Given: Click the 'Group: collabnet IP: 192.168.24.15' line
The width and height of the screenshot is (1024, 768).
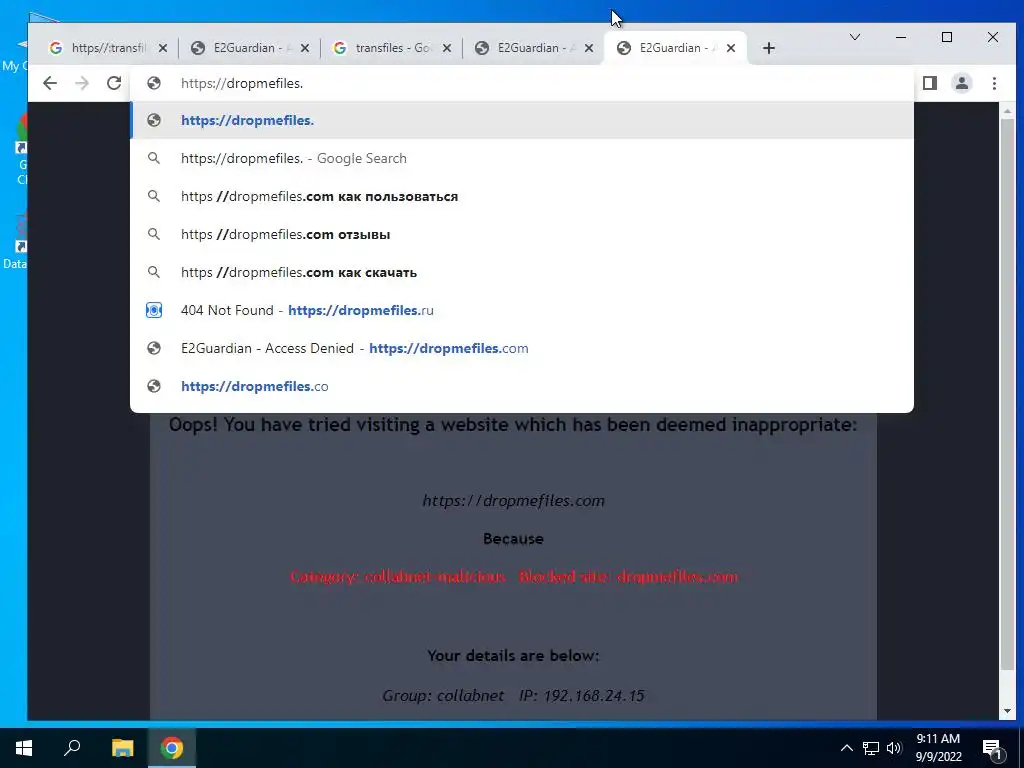Looking at the screenshot, I should [x=513, y=696].
